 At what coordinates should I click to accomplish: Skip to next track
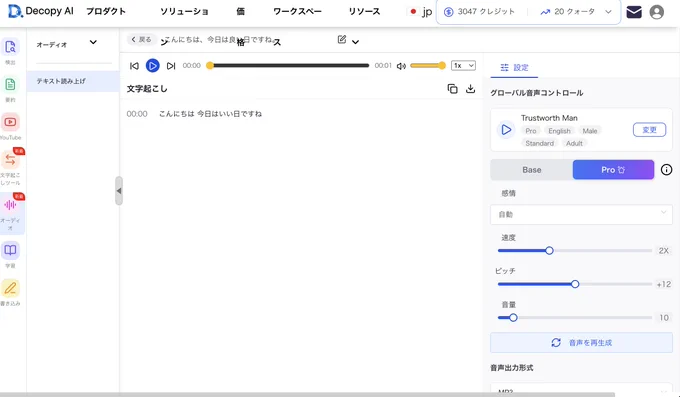[x=171, y=66]
